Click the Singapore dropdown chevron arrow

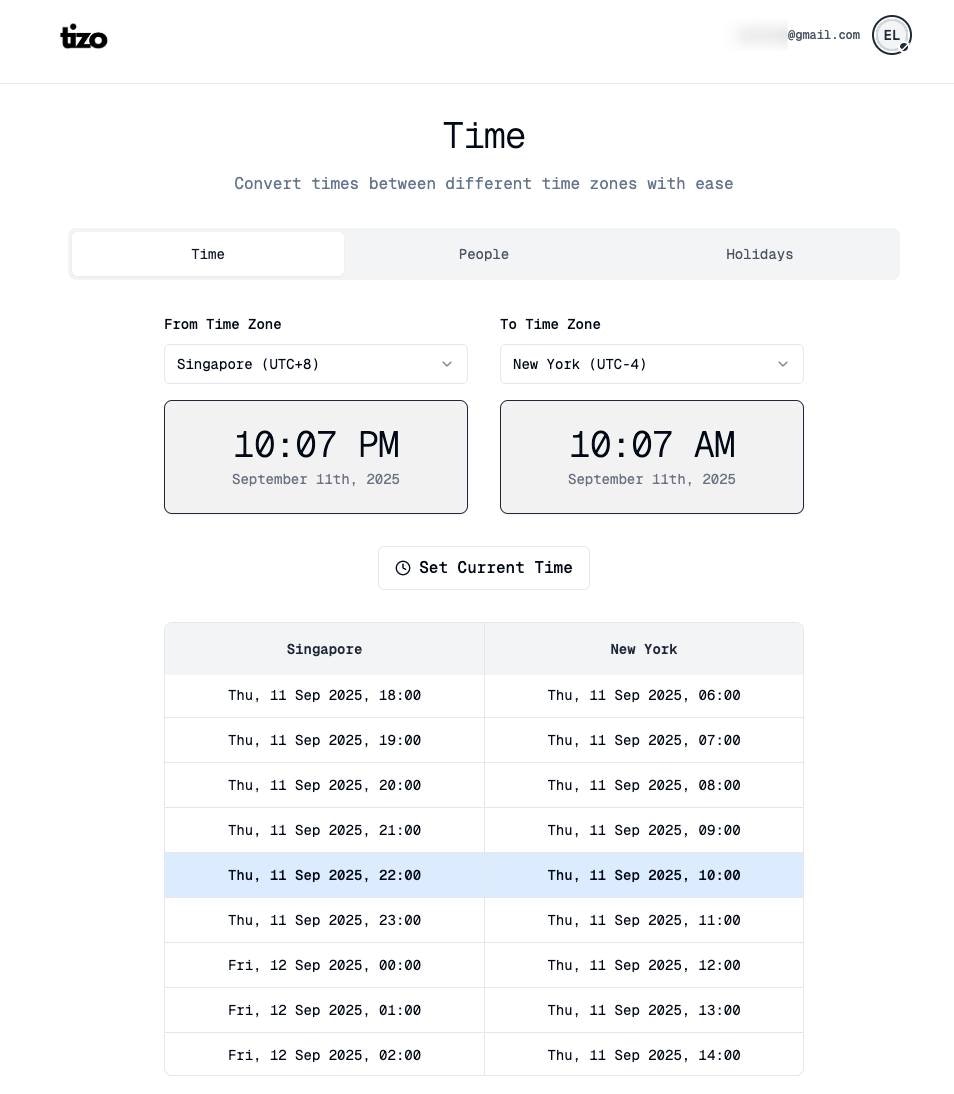pyautogui.click(x=447, y=364)
